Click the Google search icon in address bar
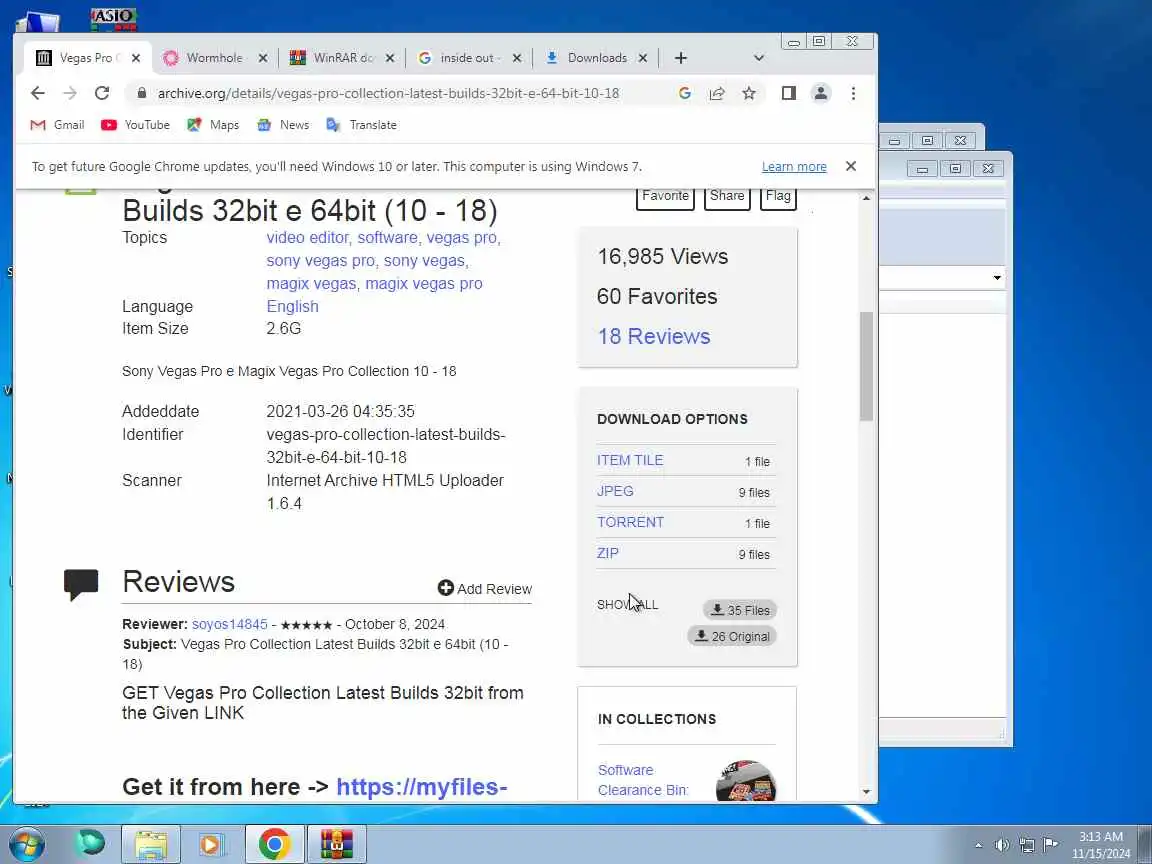 [x=685, y=93]
